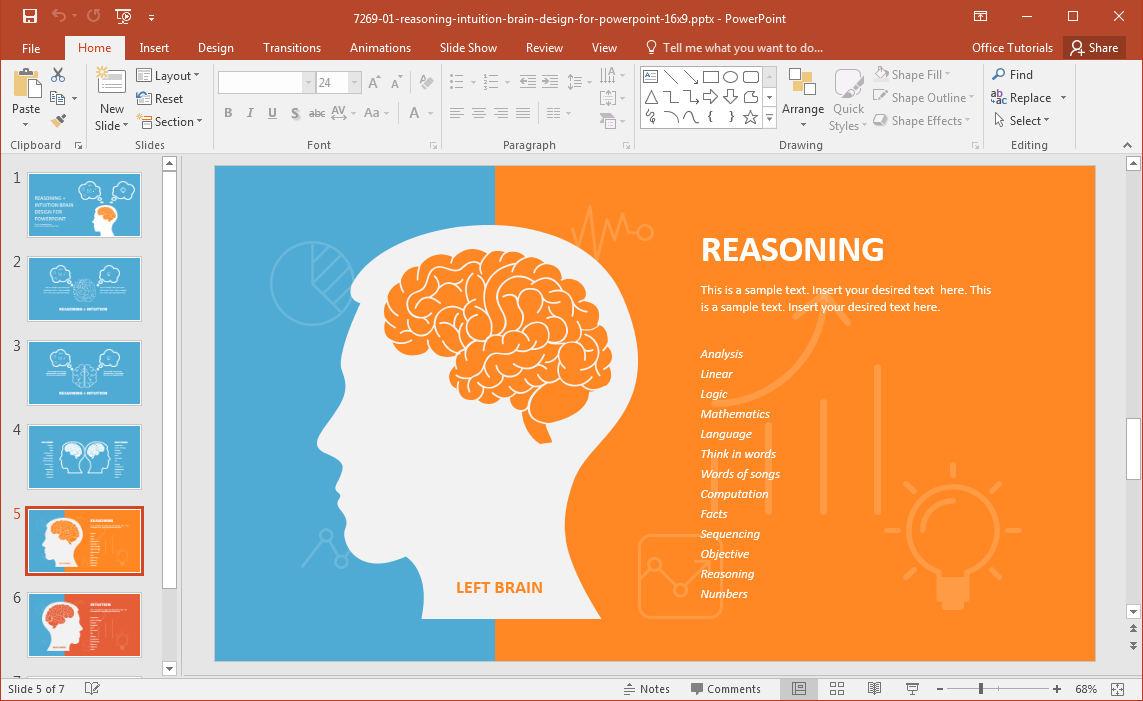The height and width of the screenshot is (701, 1143).
Task: Click Replace in Editing group
Action: tap(1029, 98)
